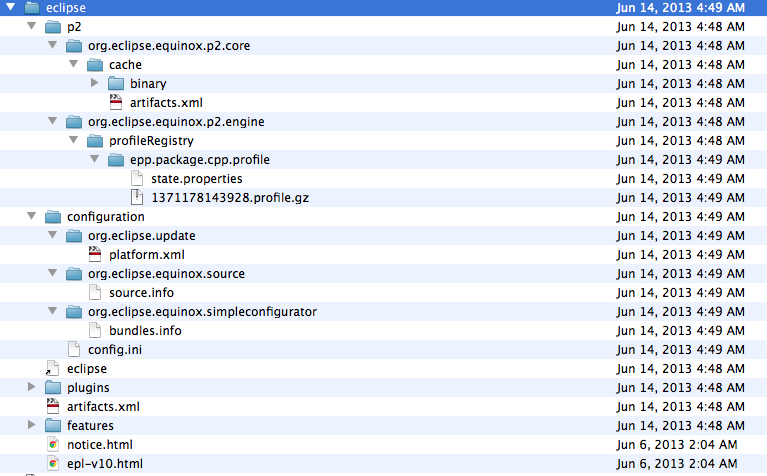Click the org.eclipse.equinox.p2.core folder icon
The image size is (767, 476).
pyautogui.click(x=74, y=45)
